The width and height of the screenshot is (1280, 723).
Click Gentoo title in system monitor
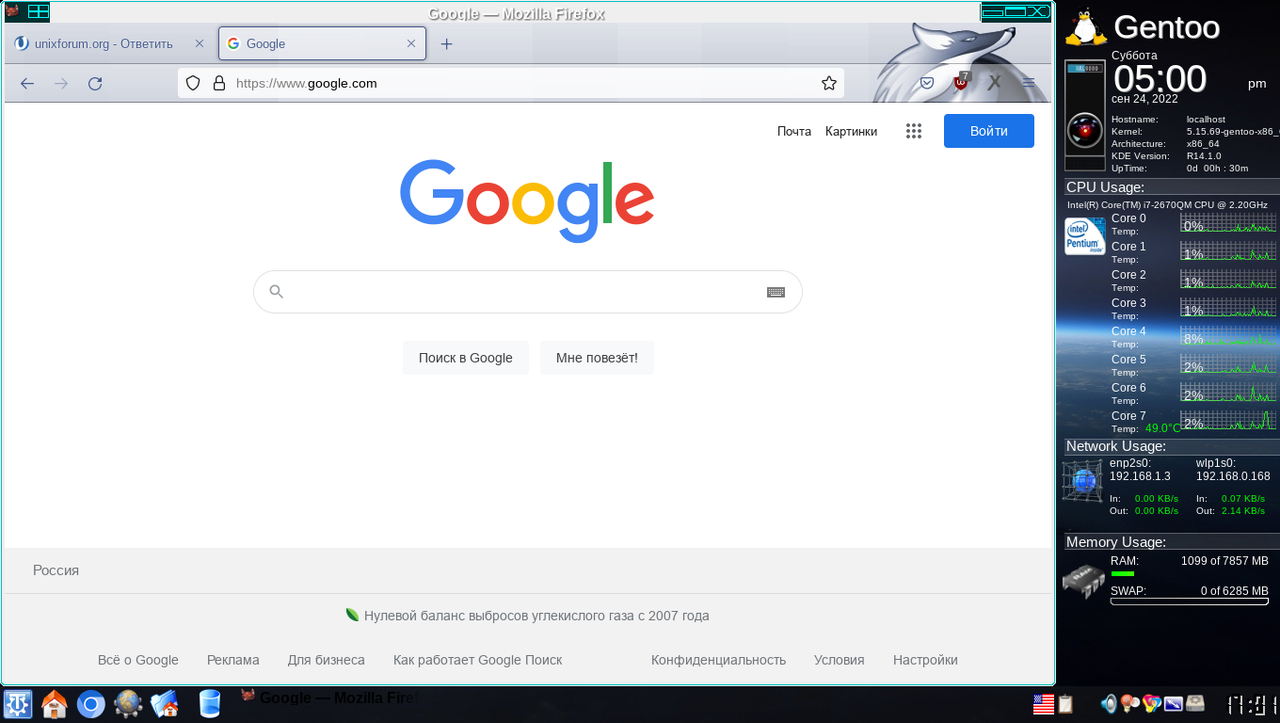pyautogui.click(x=1166, y=27)
